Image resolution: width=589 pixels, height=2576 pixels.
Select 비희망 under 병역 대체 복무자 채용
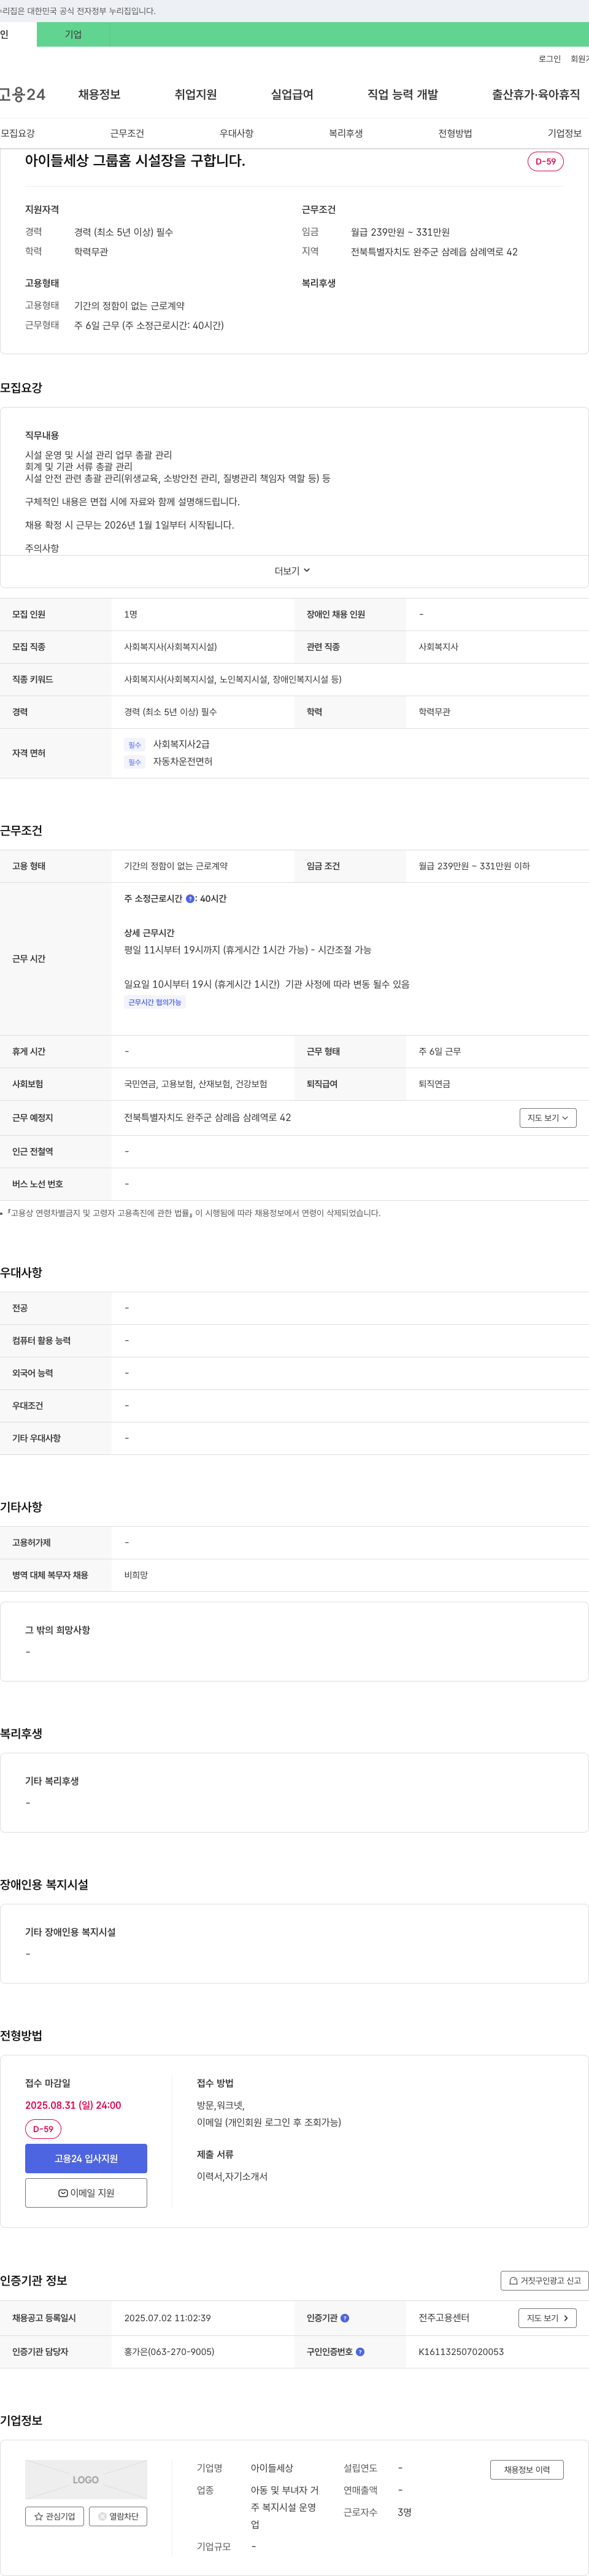click(136, 1575)
